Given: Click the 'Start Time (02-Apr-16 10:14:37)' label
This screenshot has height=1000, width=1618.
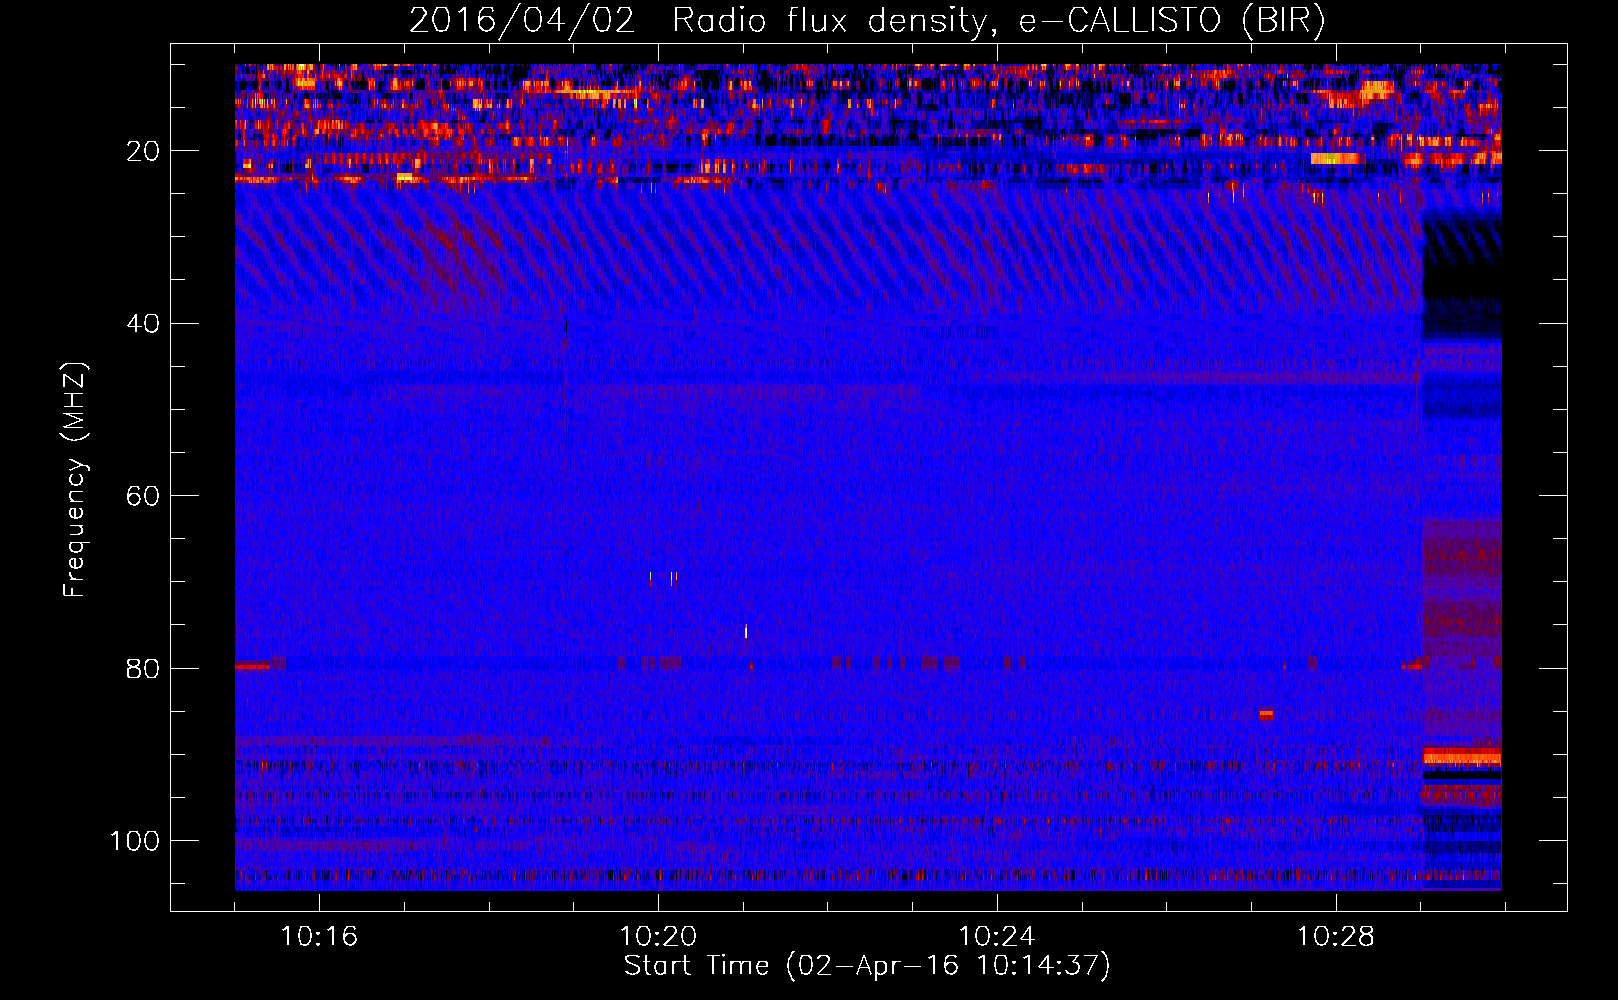Looking at the screenshot, I should point(867,966).
